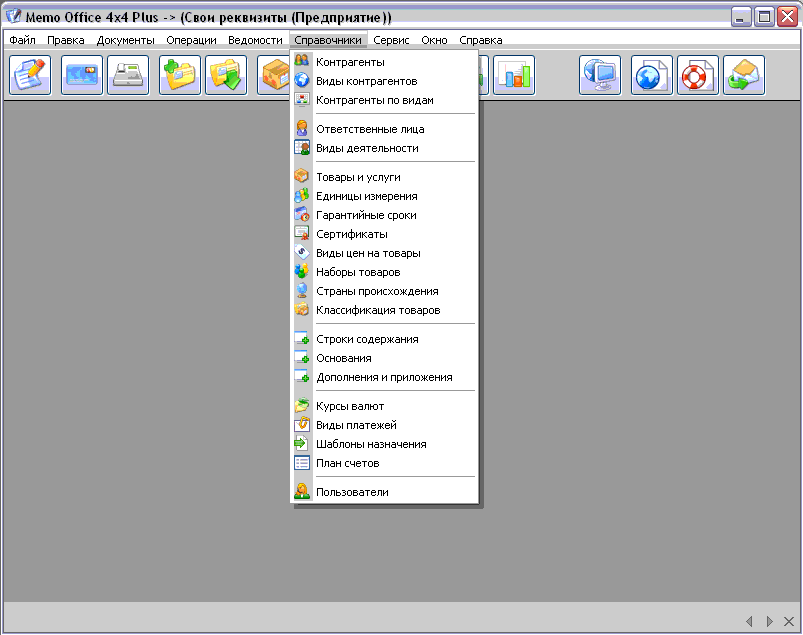Click the right arrow in bottom bar
This screenshot has height=635, width=803.
click(x=769, y=621)
